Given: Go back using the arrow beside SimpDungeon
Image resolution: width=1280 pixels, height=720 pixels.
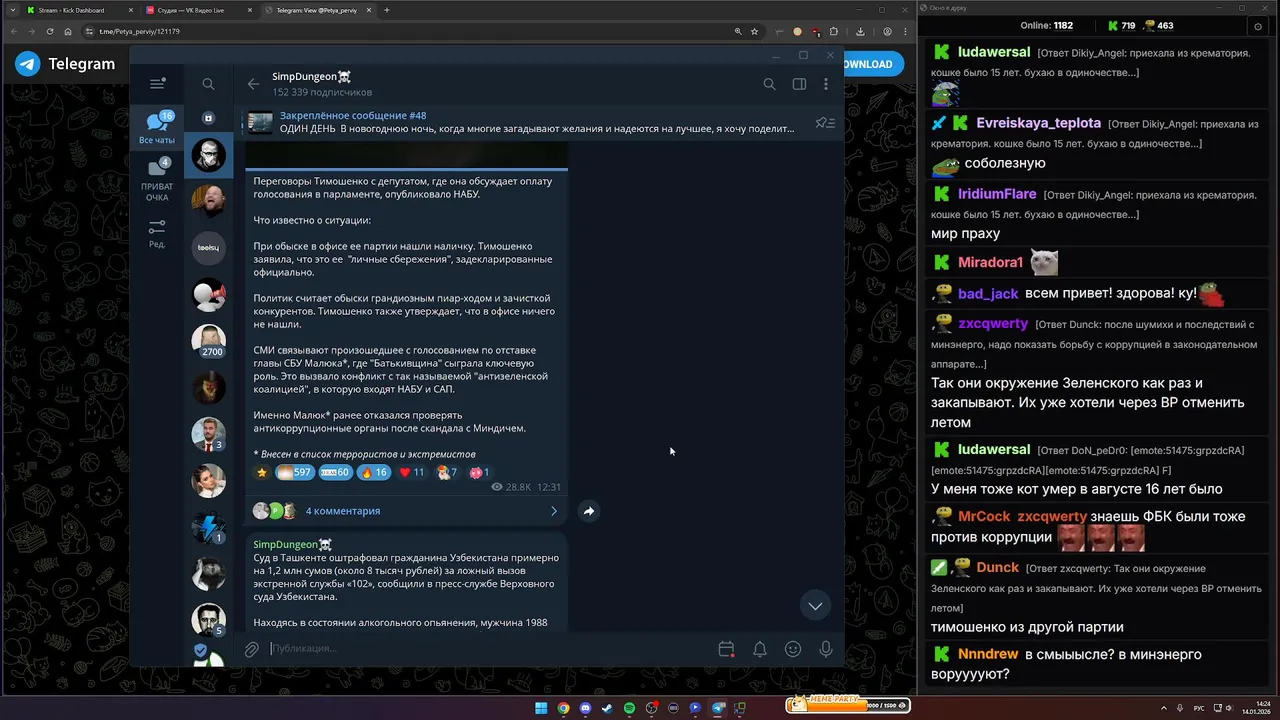Looking at the screenshot, I should 253,84.
